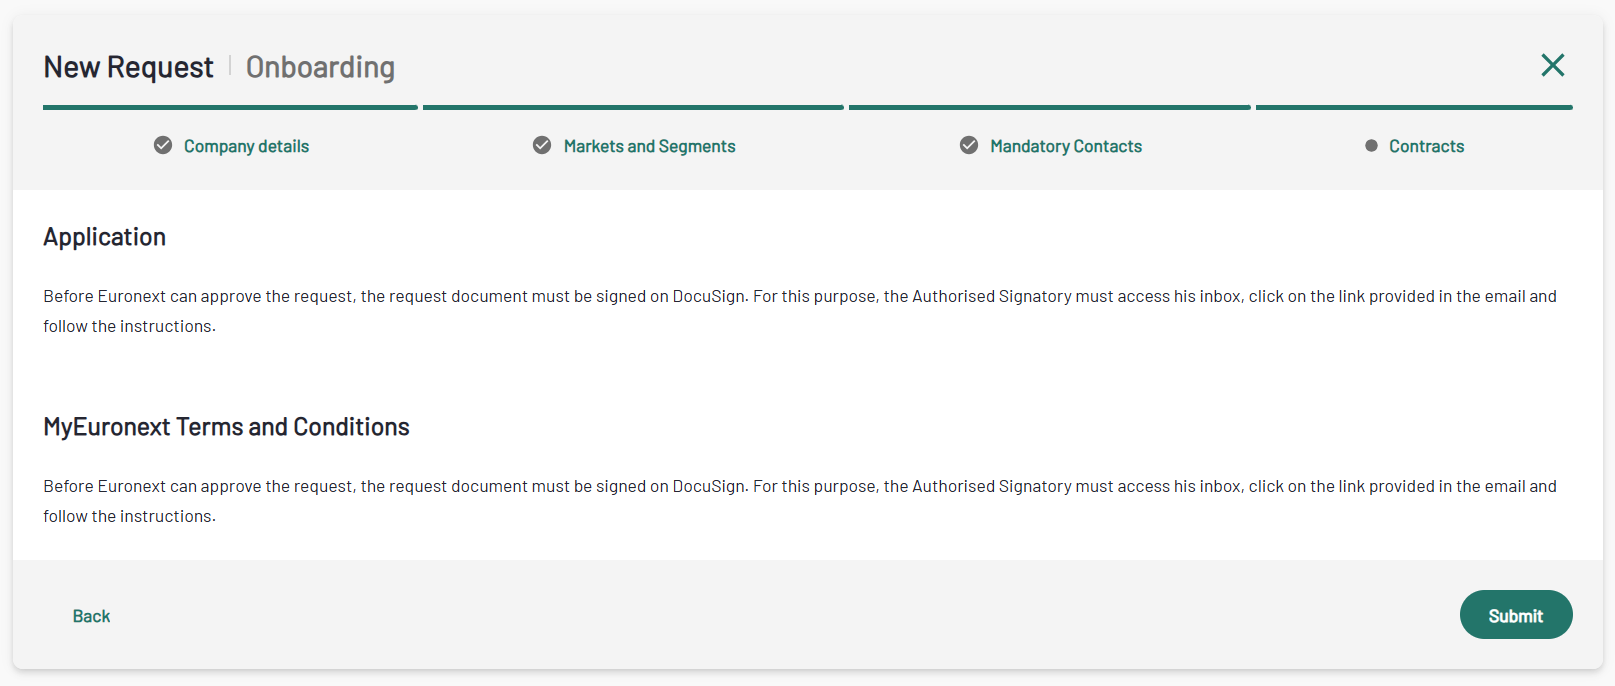Click the progress bar above Mandatory Contacts
Image resolution: width=1615 pixels, height=686 pixels.
[x=1050, y=107]
